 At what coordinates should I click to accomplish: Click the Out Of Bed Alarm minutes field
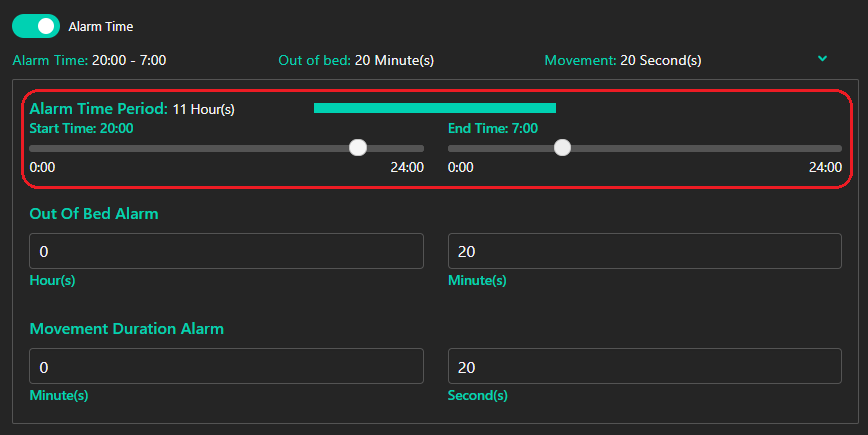coord(645,251)
